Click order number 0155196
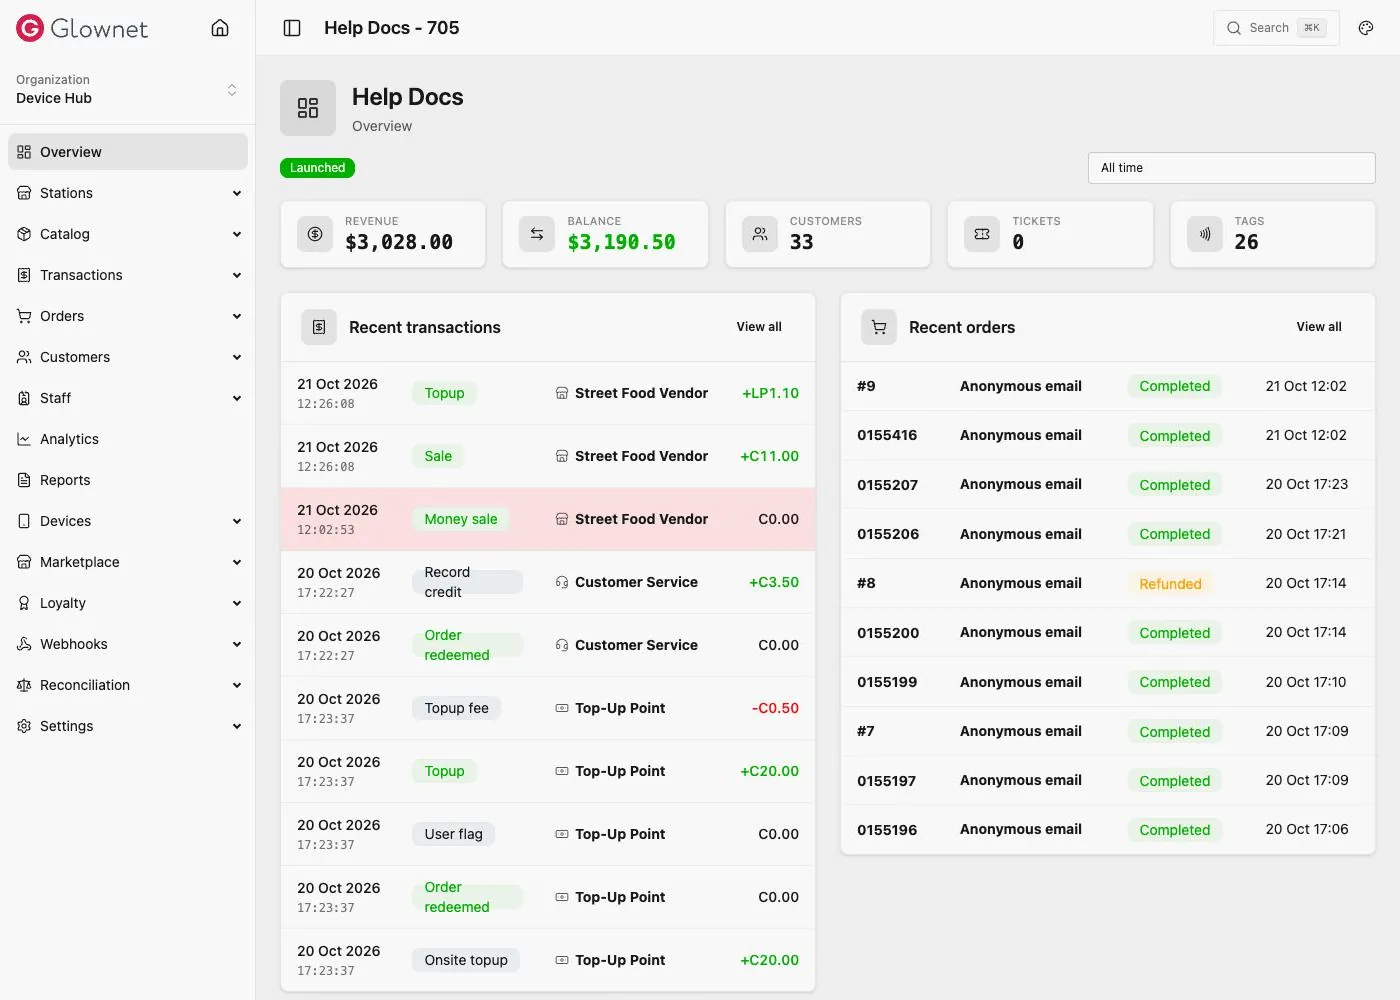The image size is (1400, 1000). click(887, 830)
